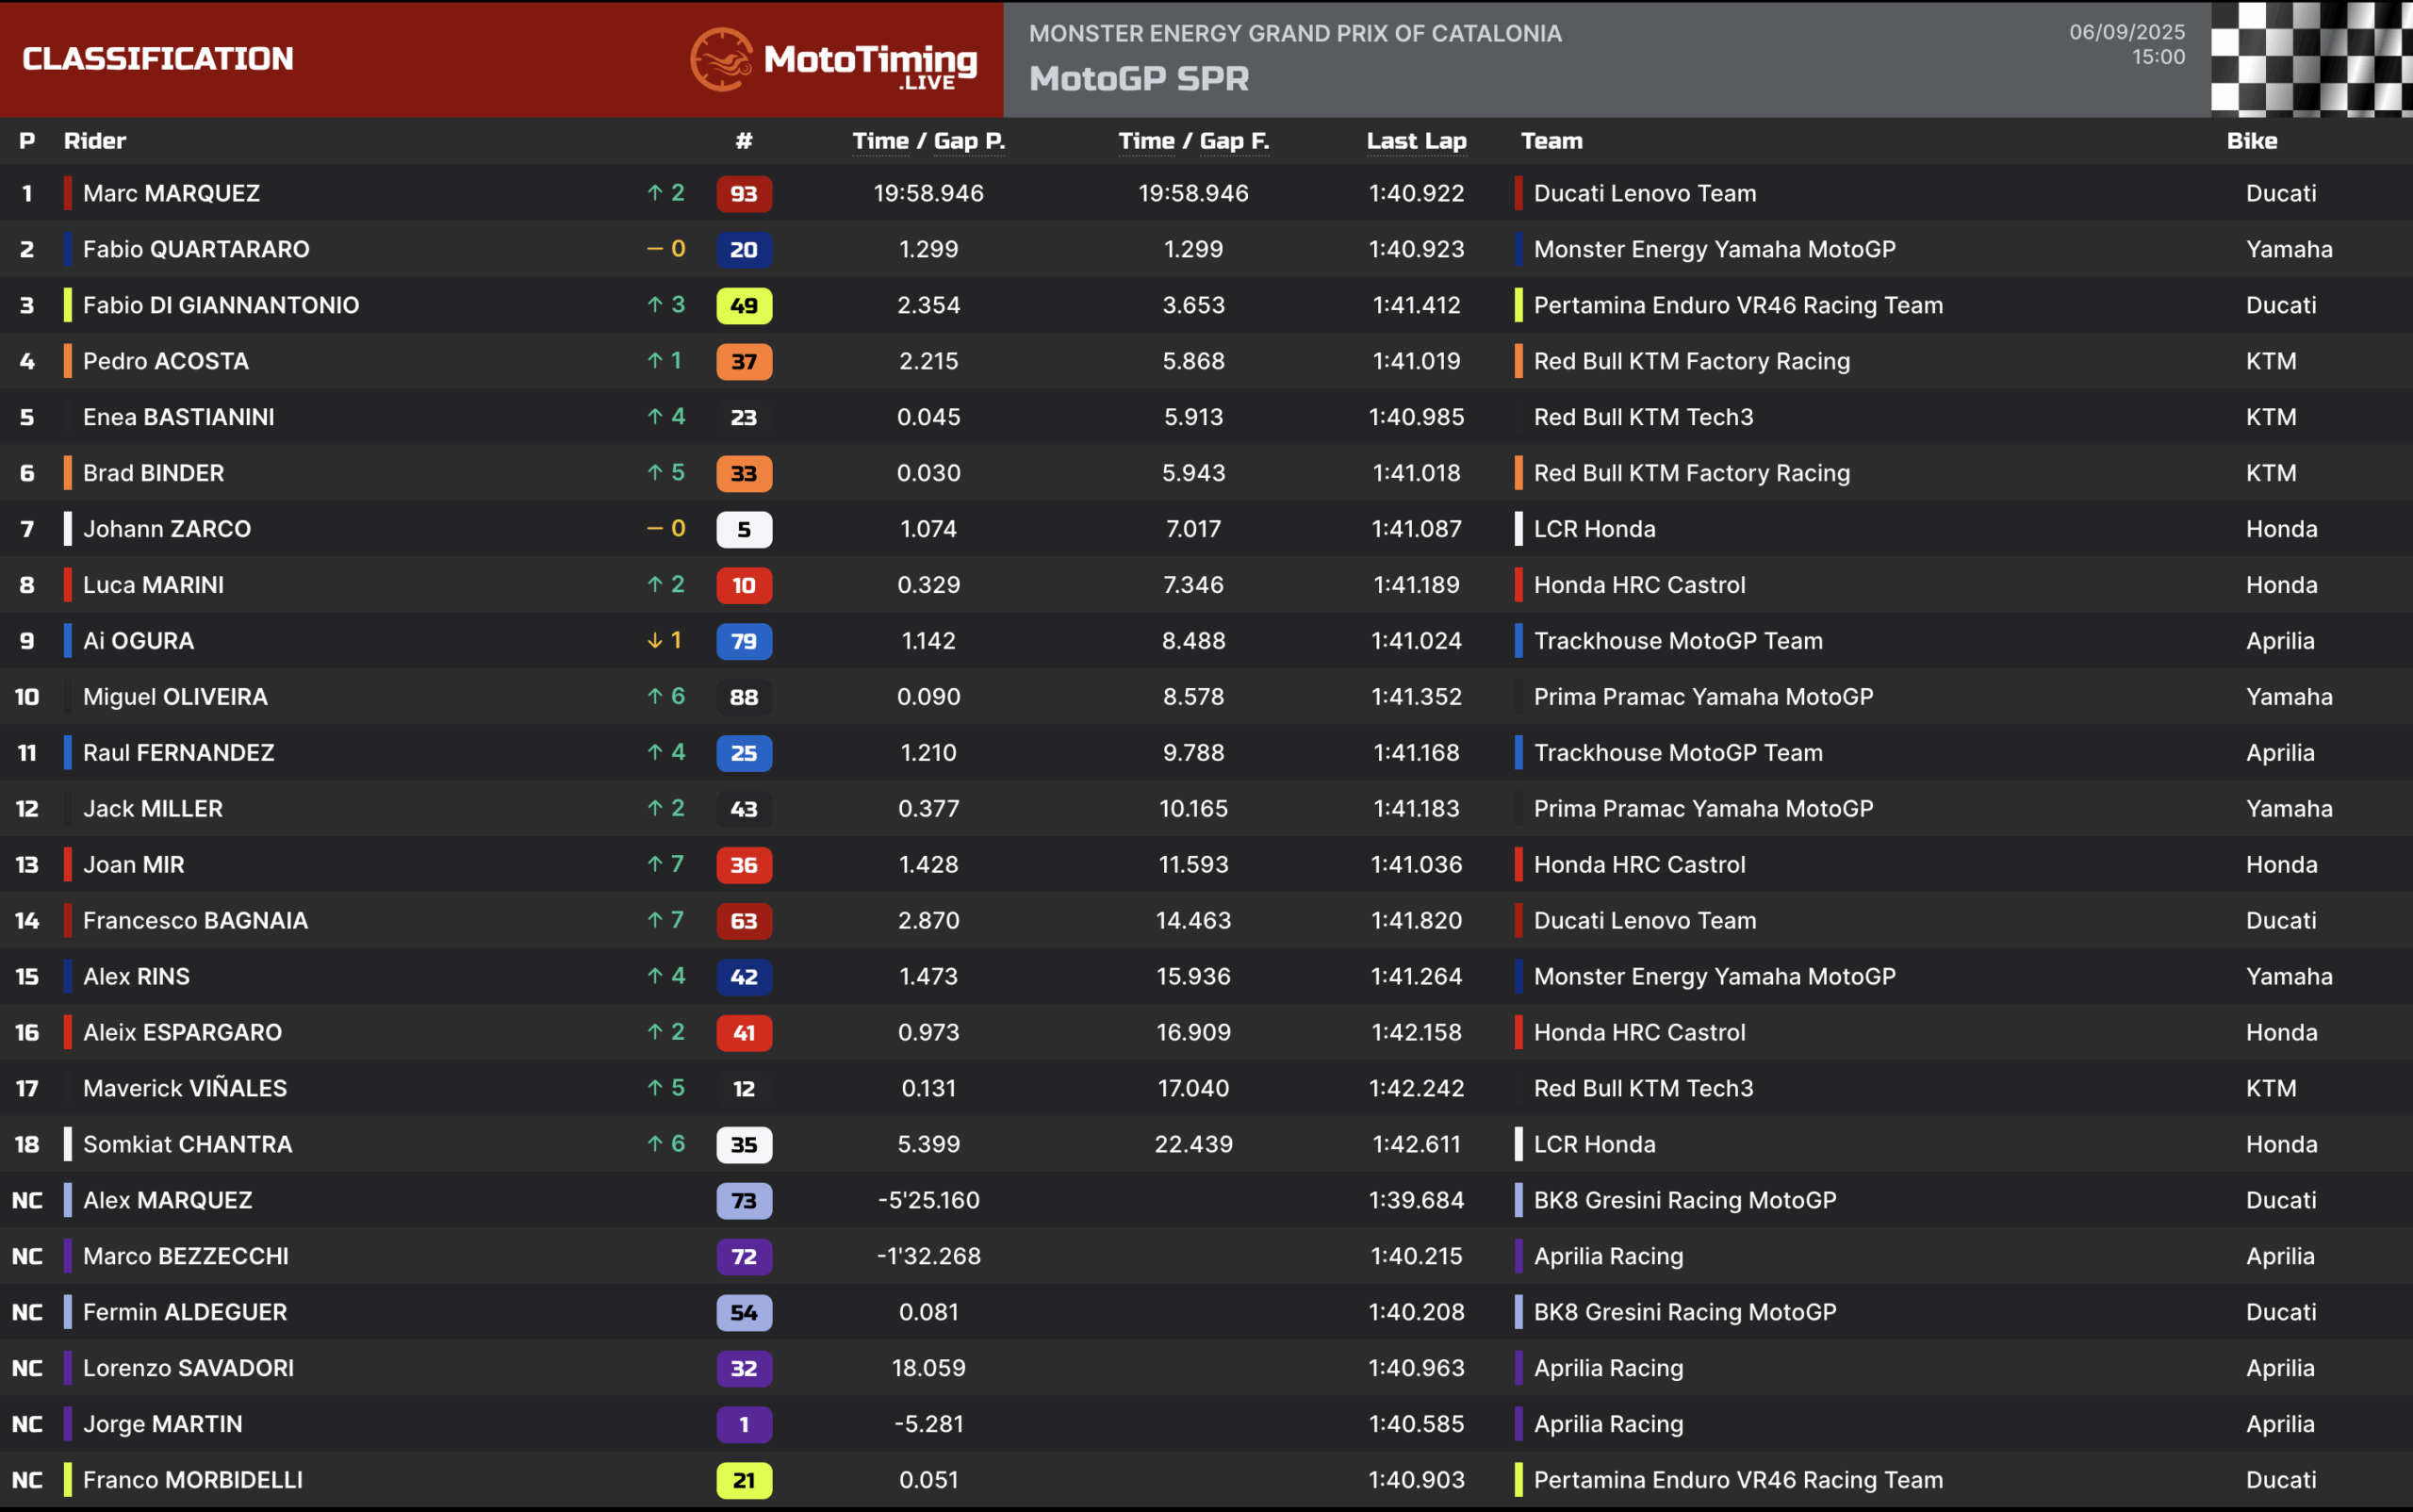Click number badge 33 for Brad Binder

tap(744, 474)
